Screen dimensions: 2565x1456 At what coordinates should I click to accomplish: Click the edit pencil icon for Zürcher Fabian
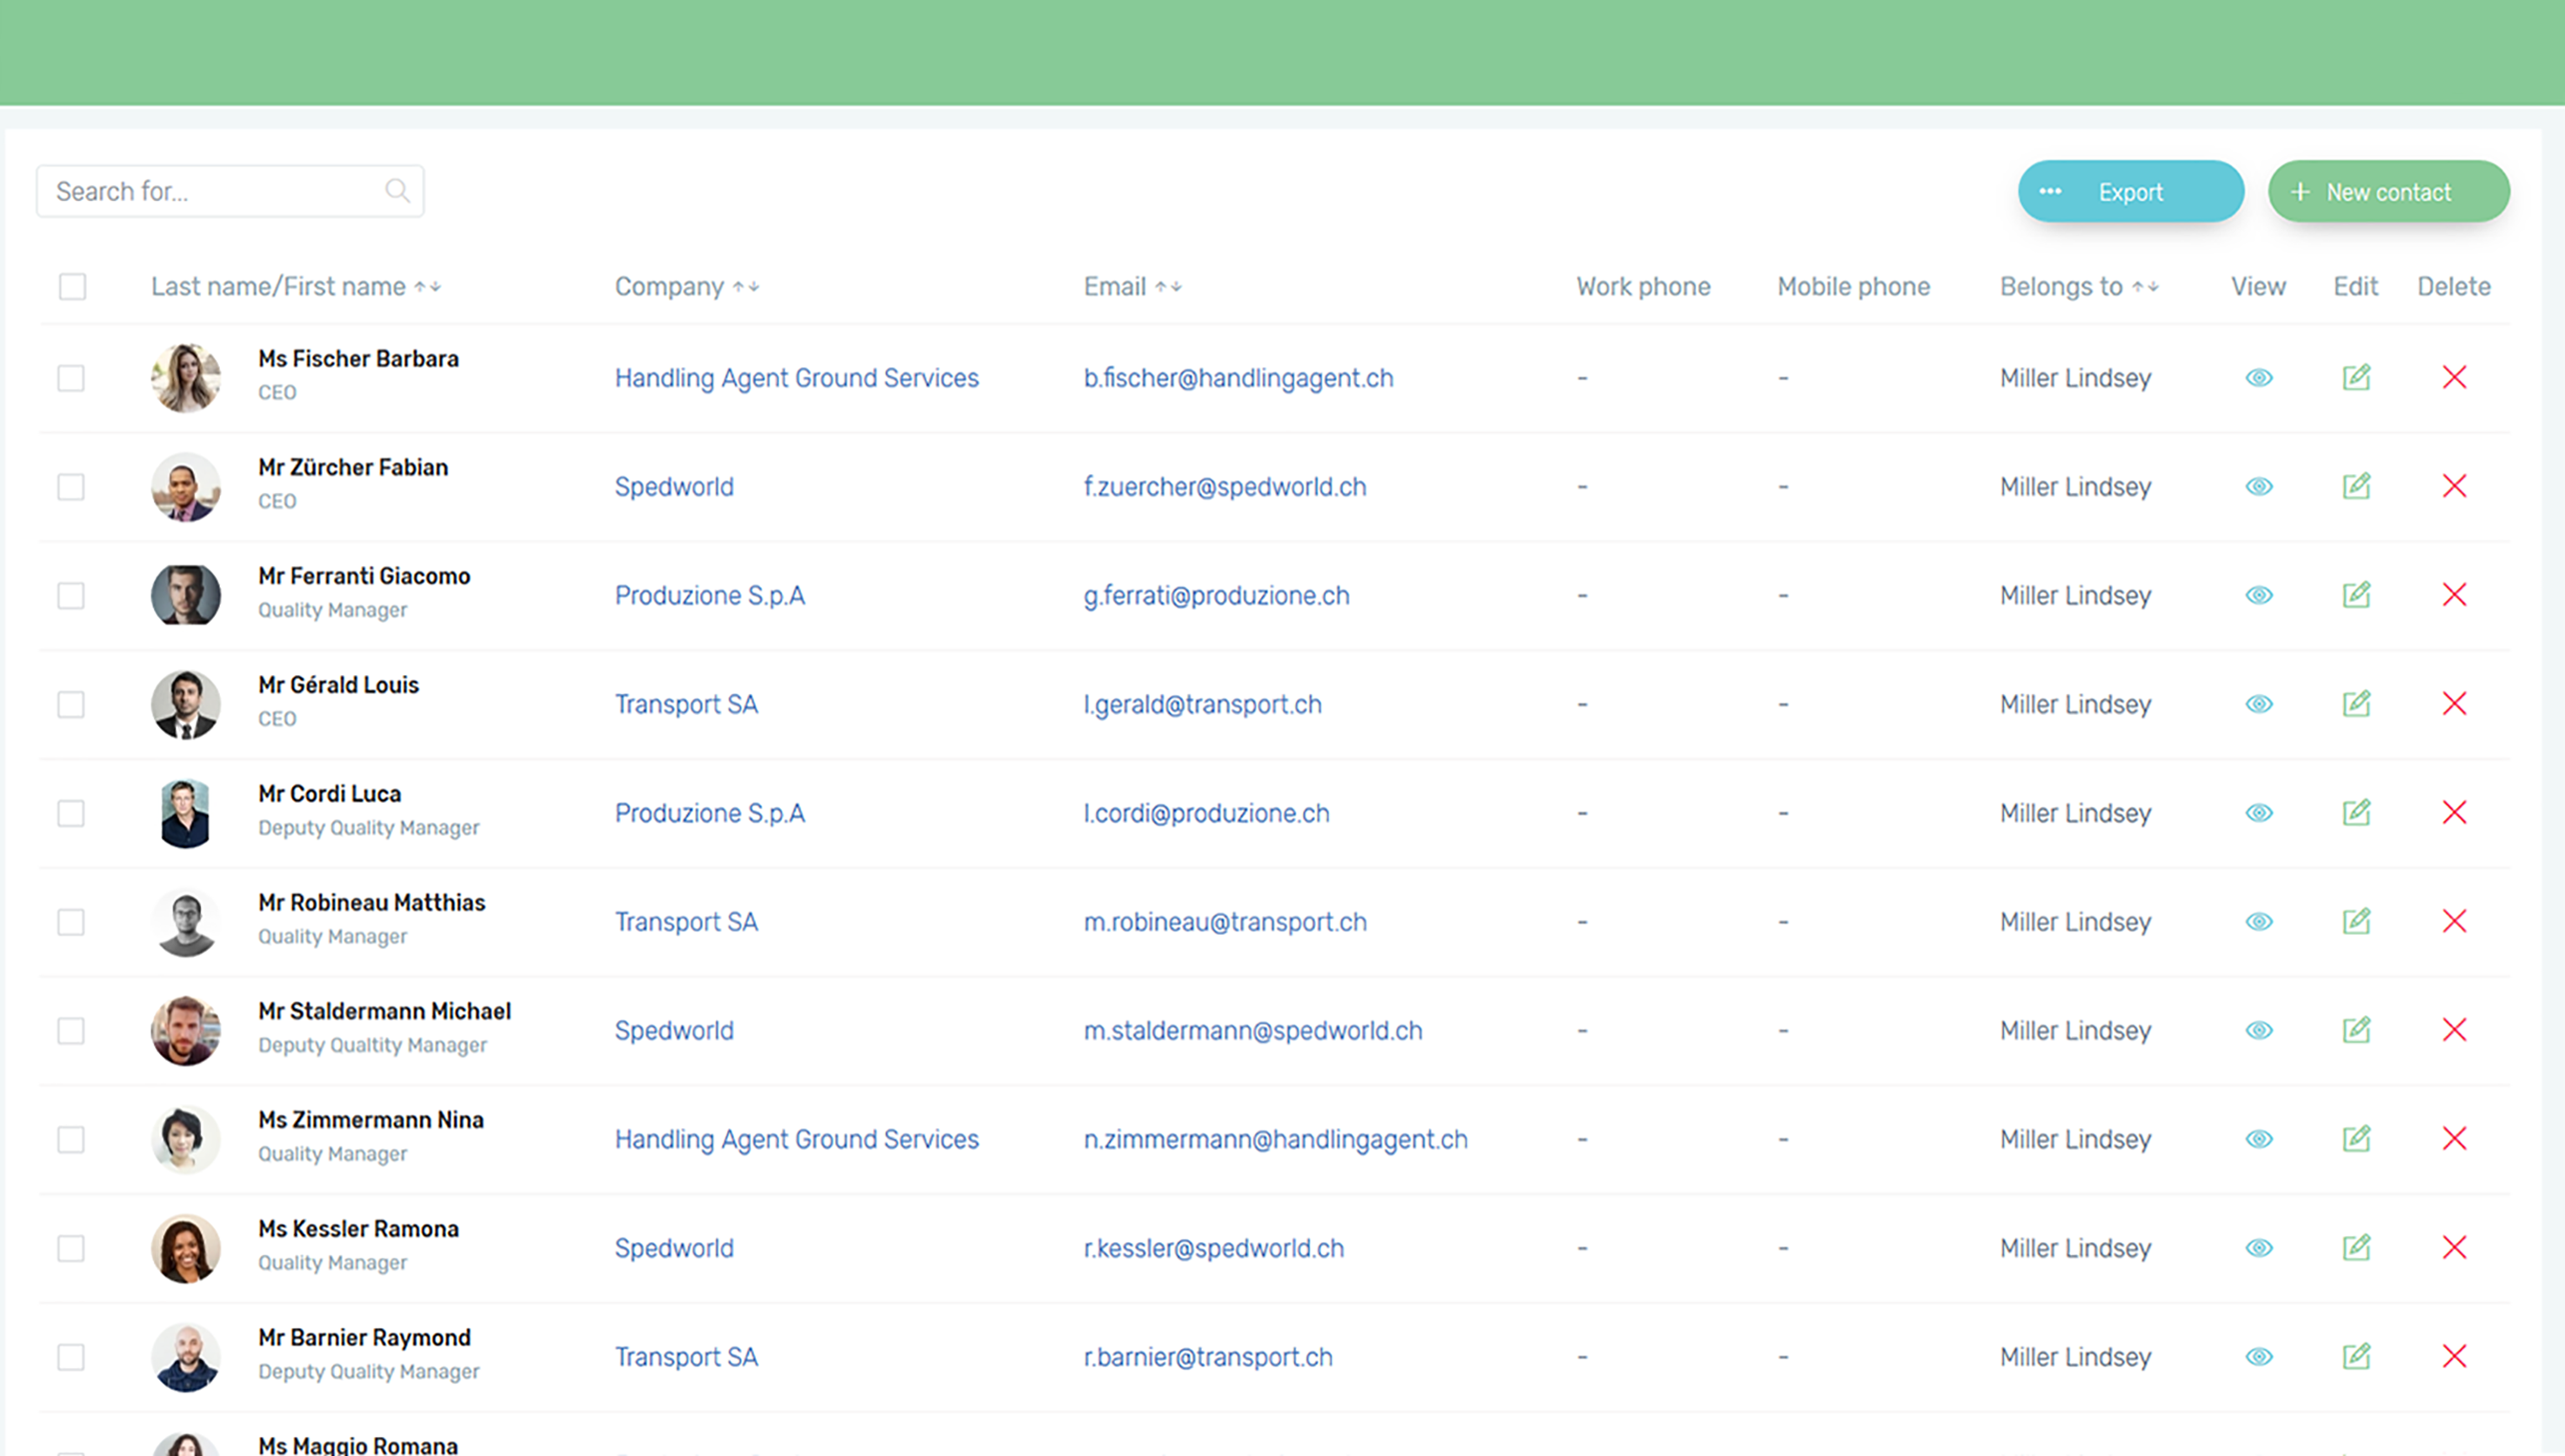click(2356, 486)
